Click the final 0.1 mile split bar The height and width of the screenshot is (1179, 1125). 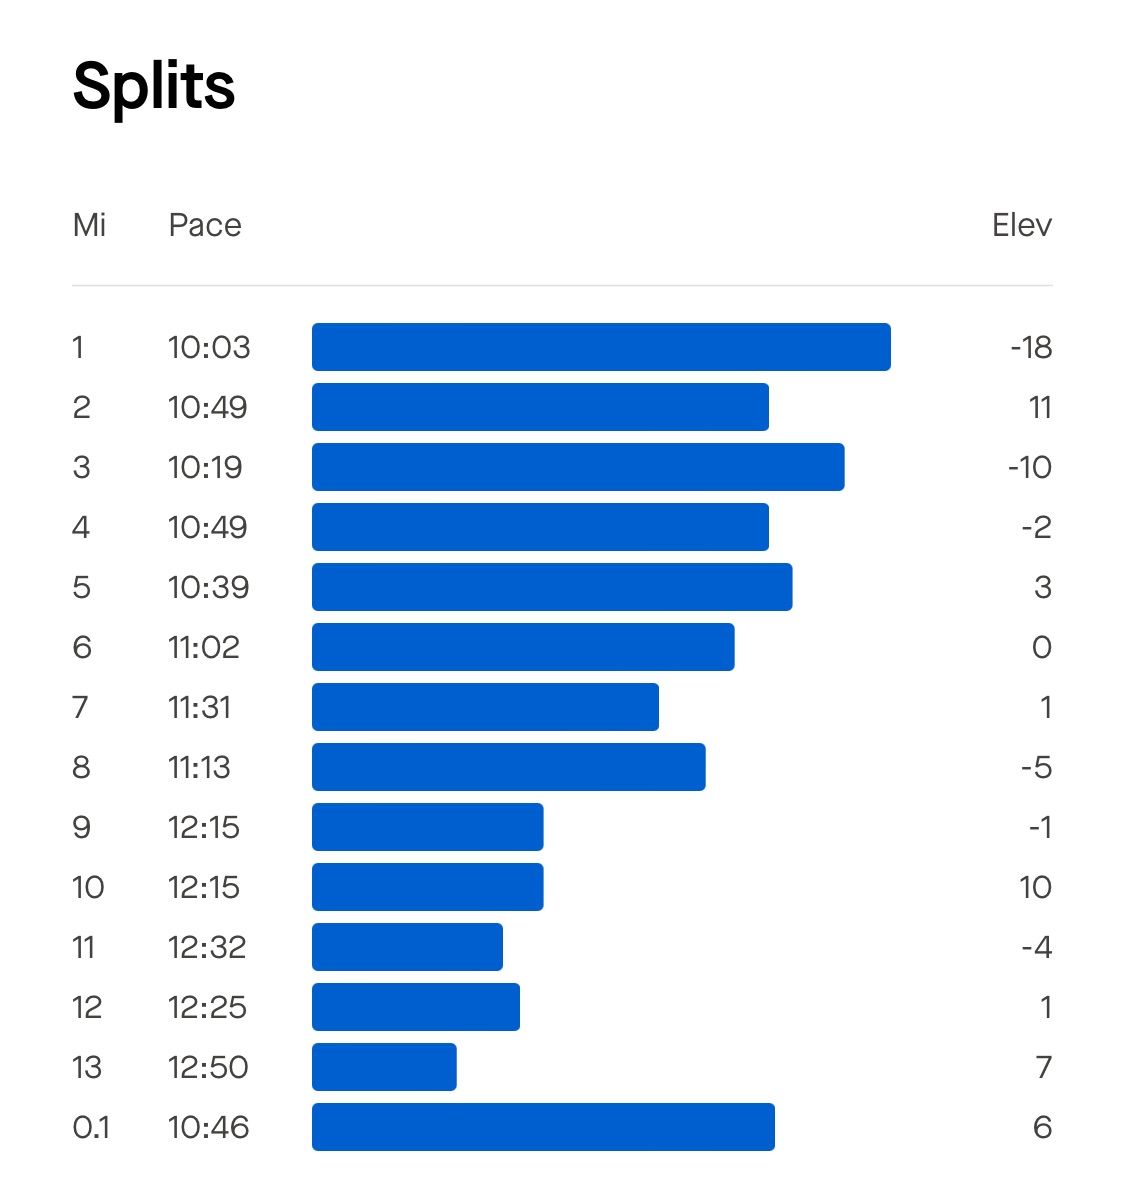[543, 1127]
